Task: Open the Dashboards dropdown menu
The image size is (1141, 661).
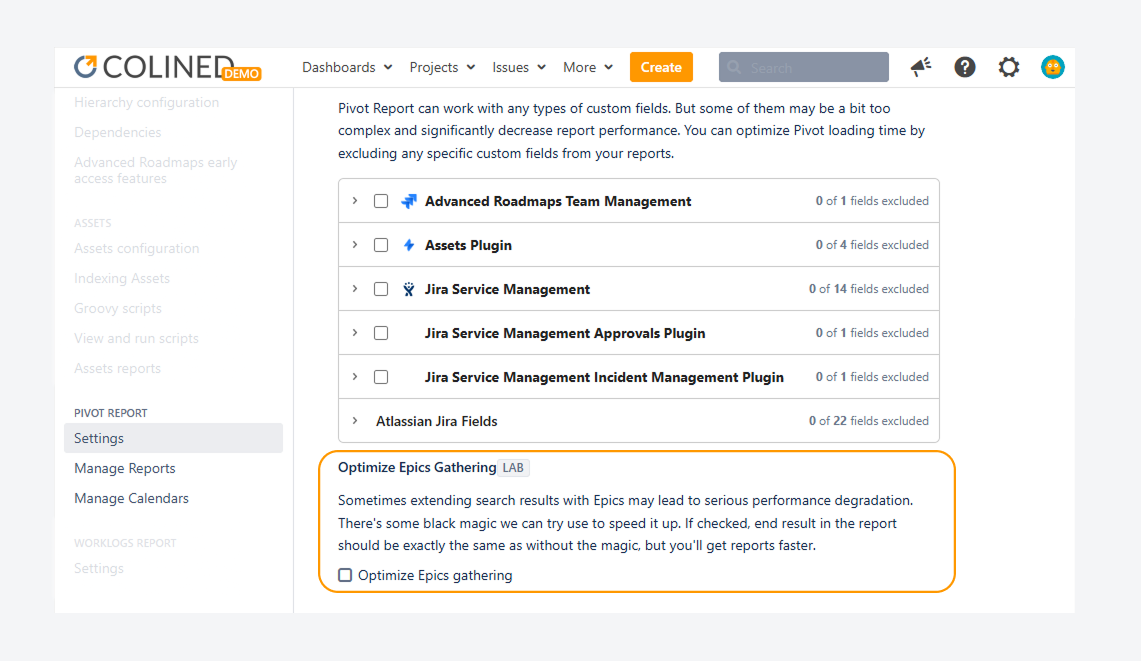Action: pos(347,67)
